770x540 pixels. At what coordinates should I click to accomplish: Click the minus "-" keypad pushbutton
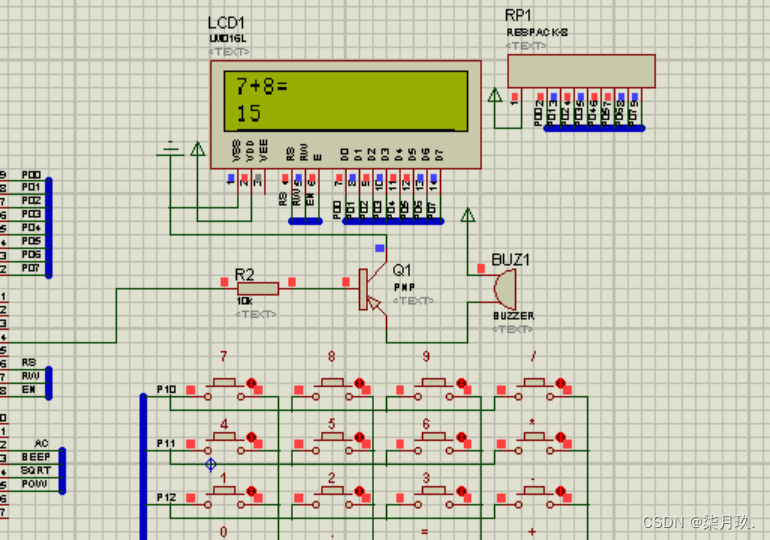coord(534,497)
